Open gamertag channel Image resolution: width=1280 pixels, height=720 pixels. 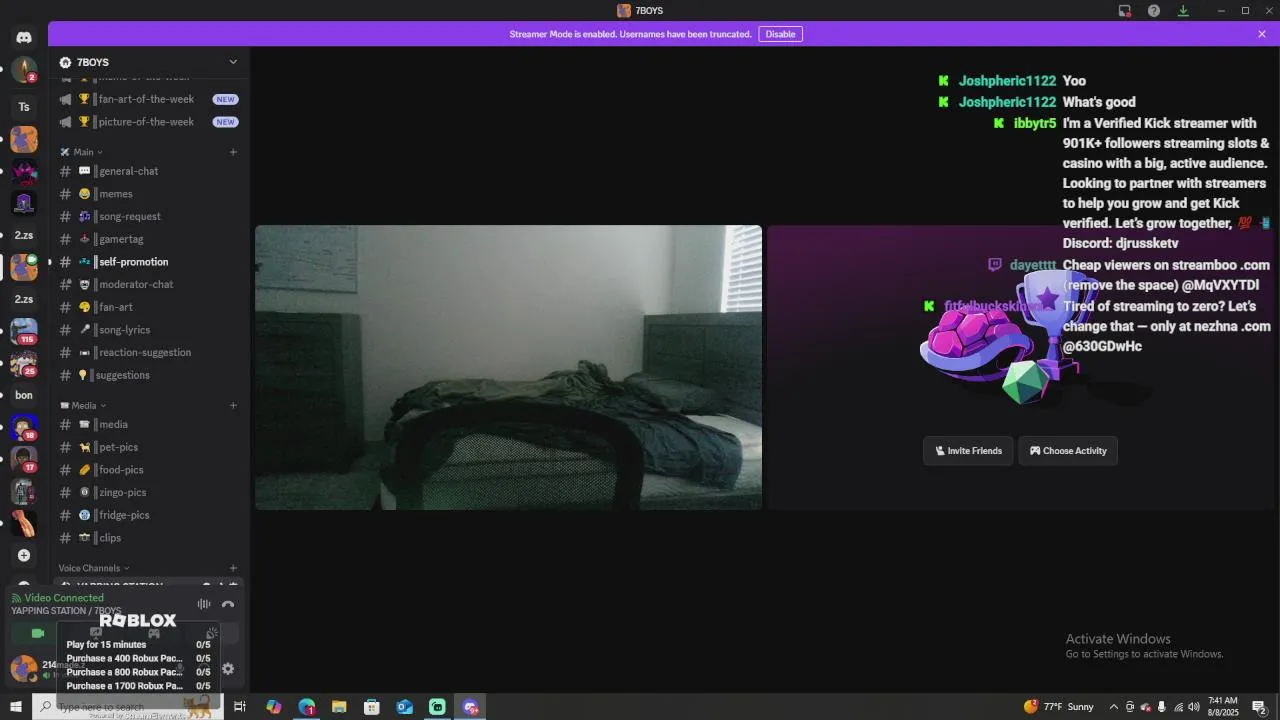(148, 239)
